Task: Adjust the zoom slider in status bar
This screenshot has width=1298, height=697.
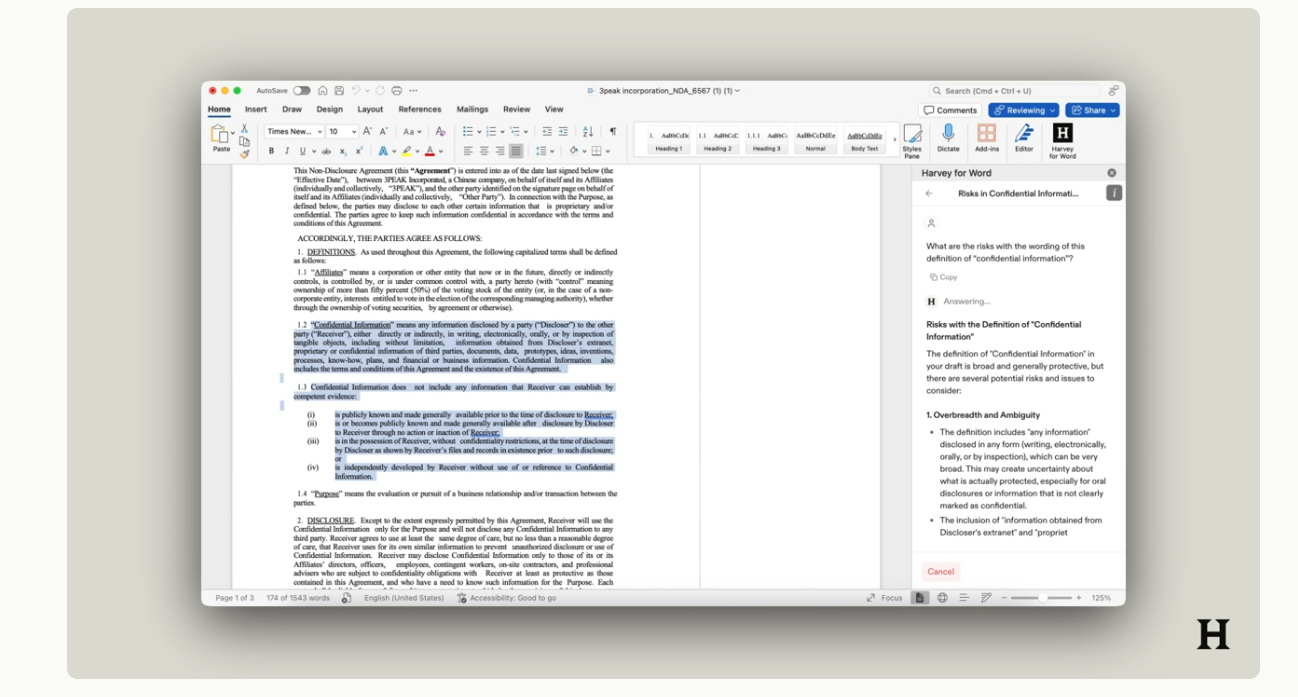Action: (x=1042, y=598)
